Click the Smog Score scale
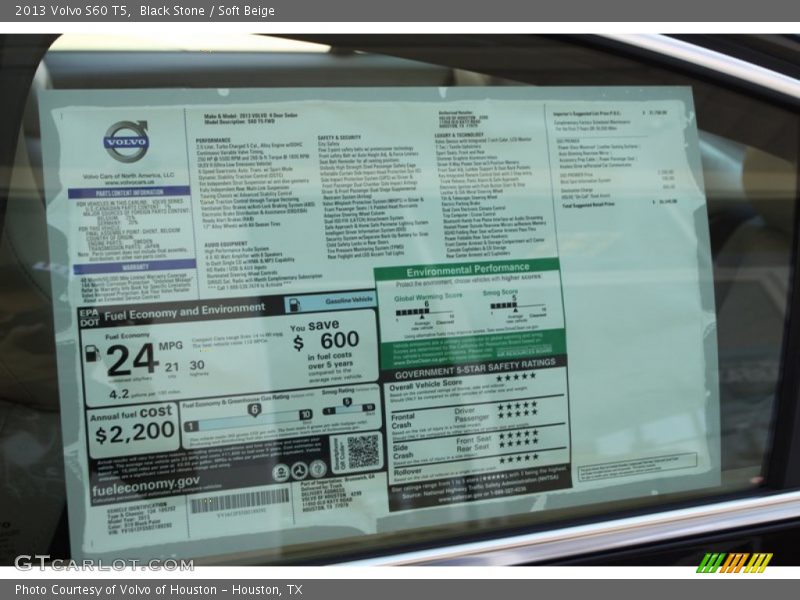Screen dimensions: 800x600 click(x=517, y=306)
